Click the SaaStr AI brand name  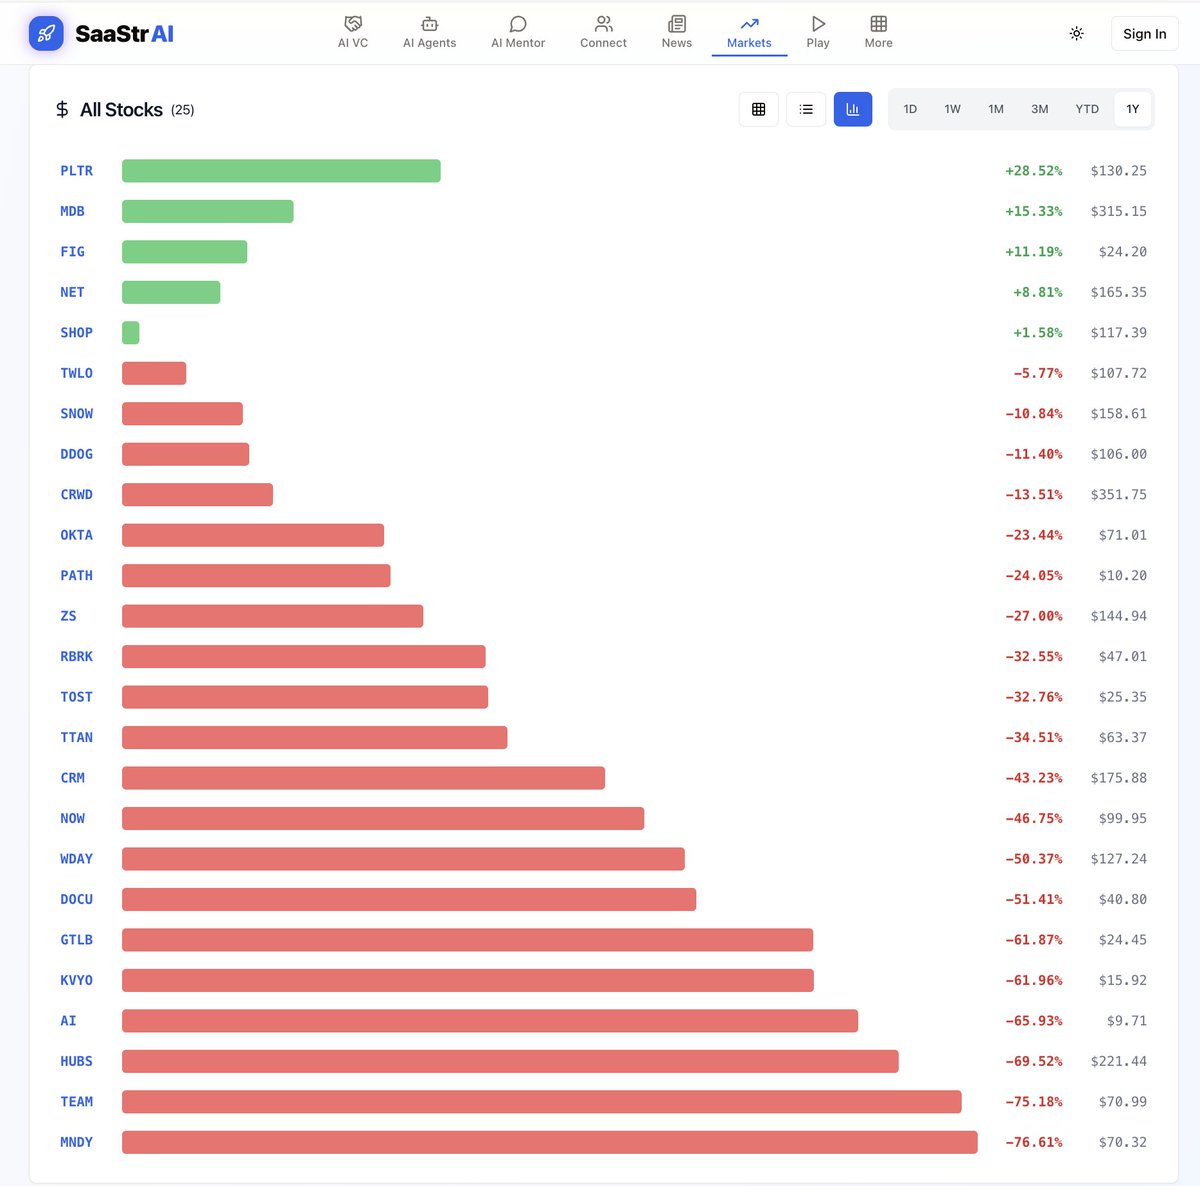tap(124, 34)
